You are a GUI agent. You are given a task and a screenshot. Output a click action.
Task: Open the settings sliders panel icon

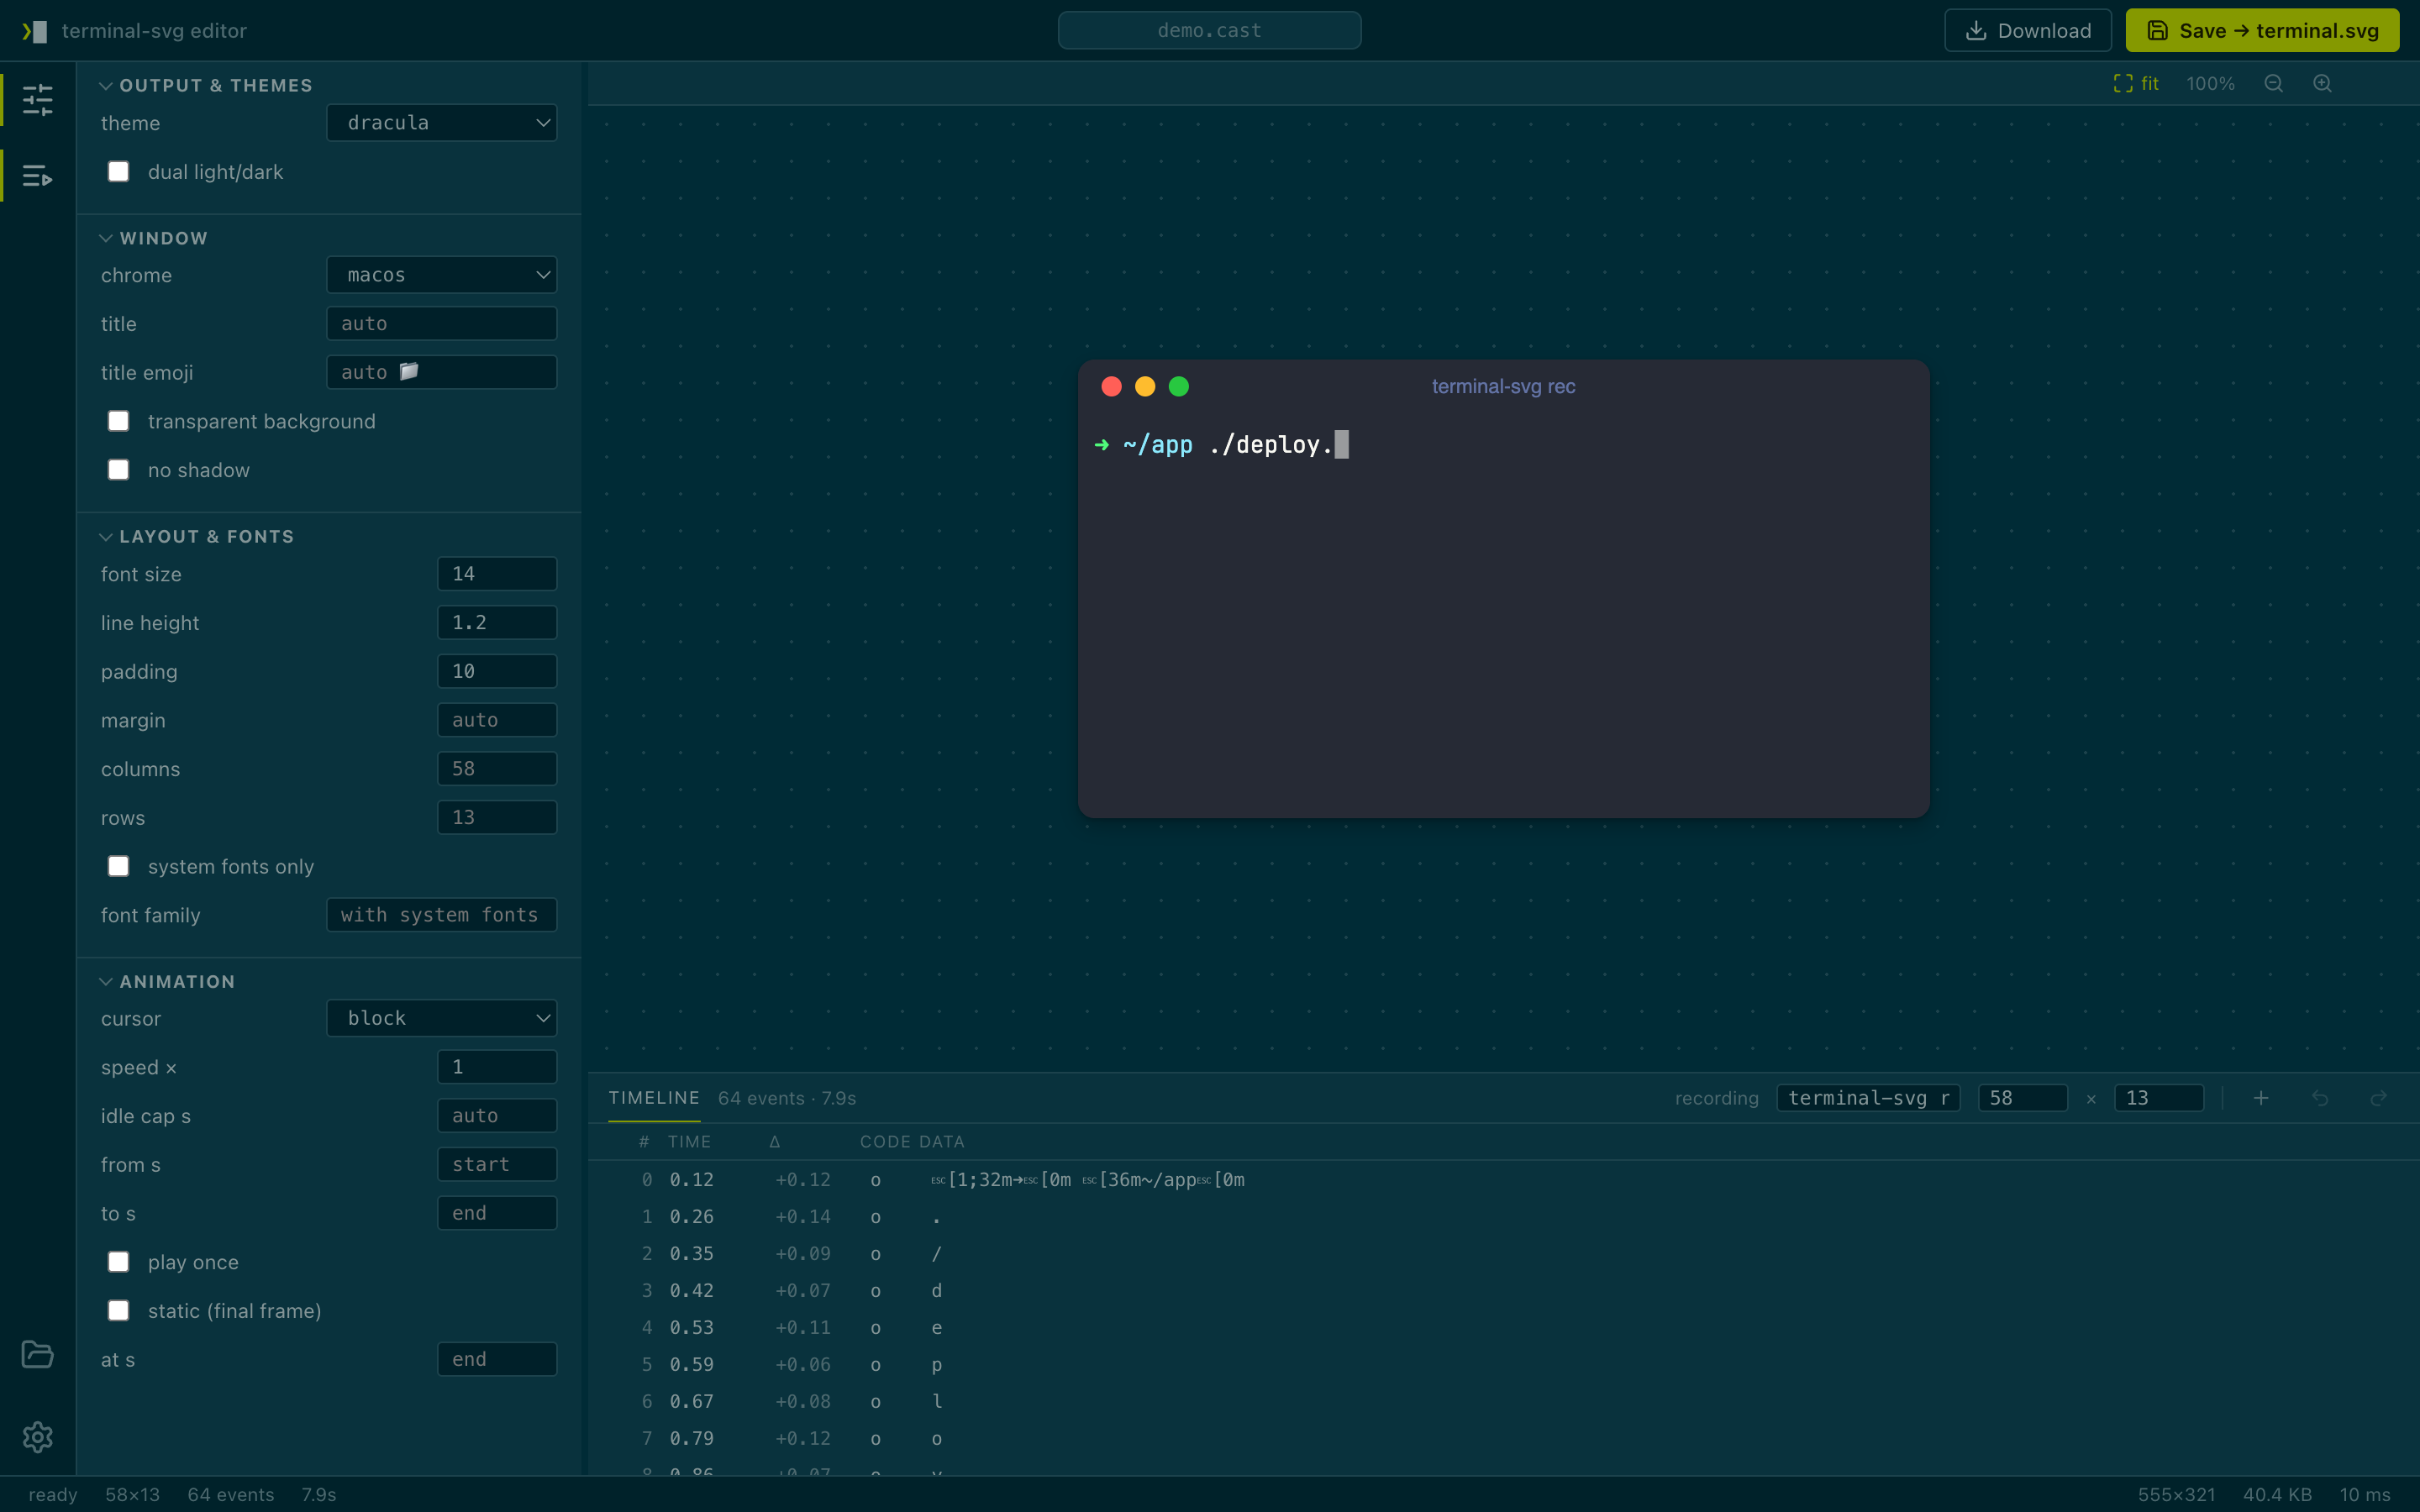click(x=37, y=99)
